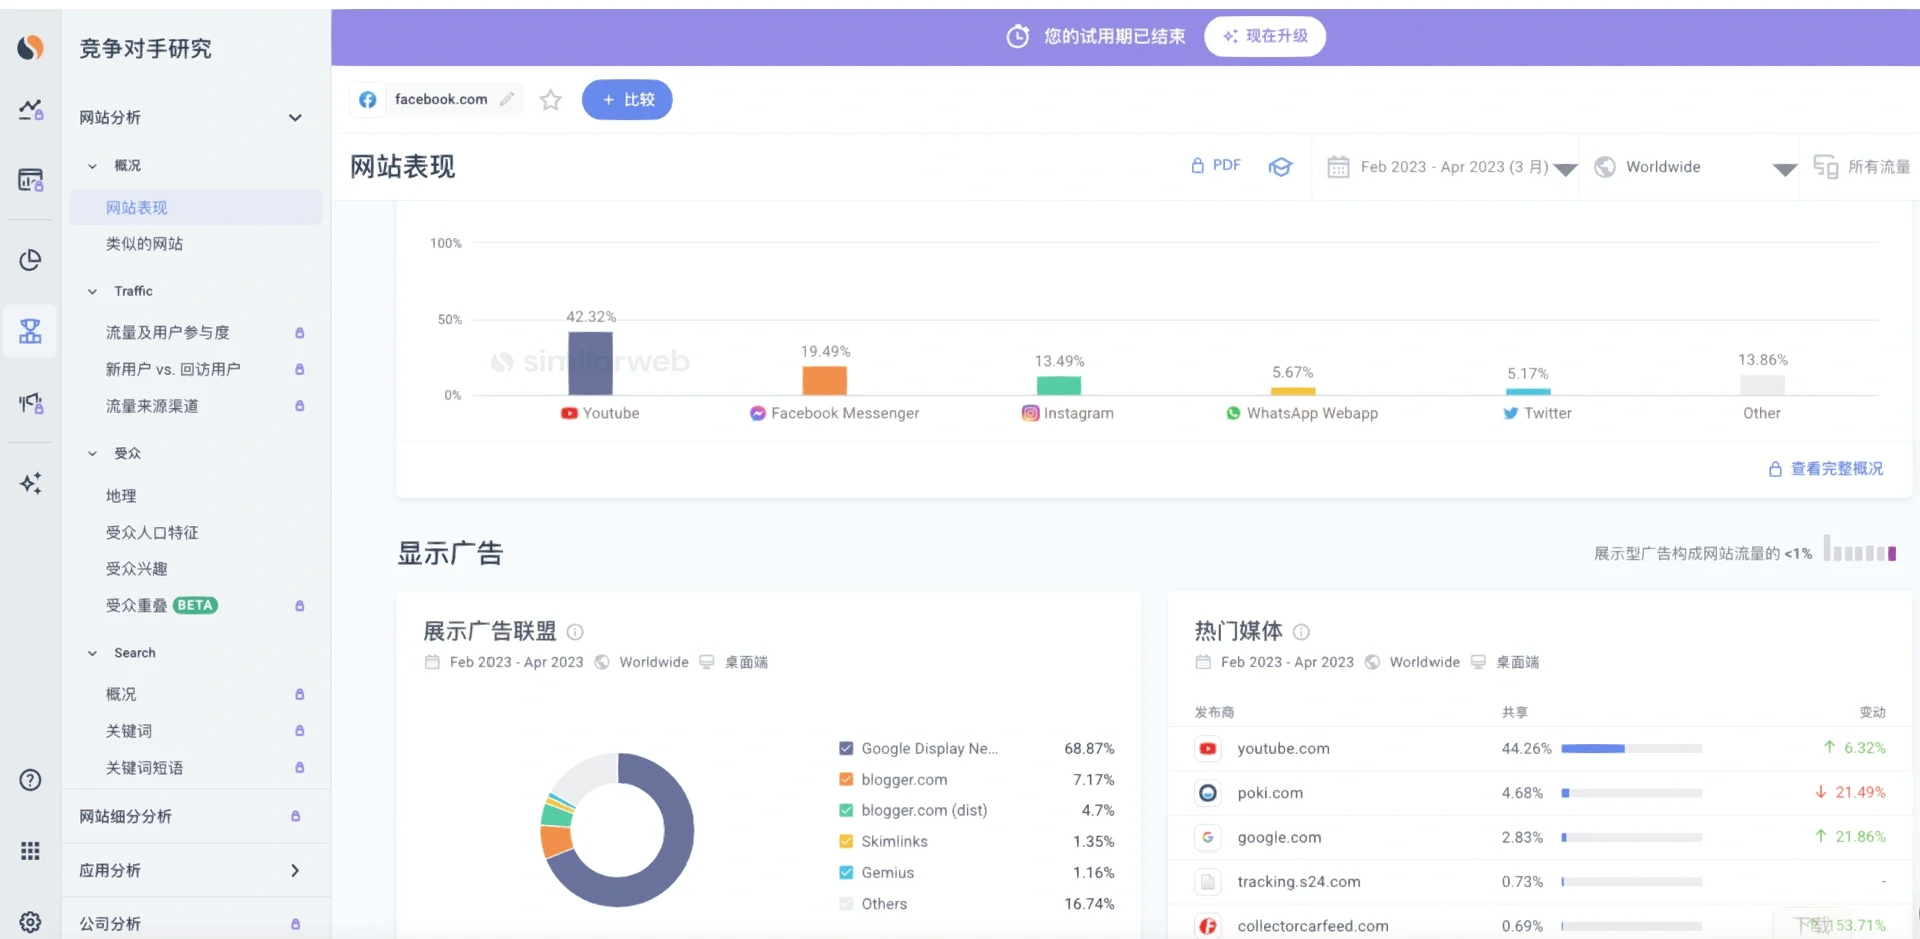
Task: Click the Google favicon beside google.com
Action: pyautogui.click(x=1208, y=837)
